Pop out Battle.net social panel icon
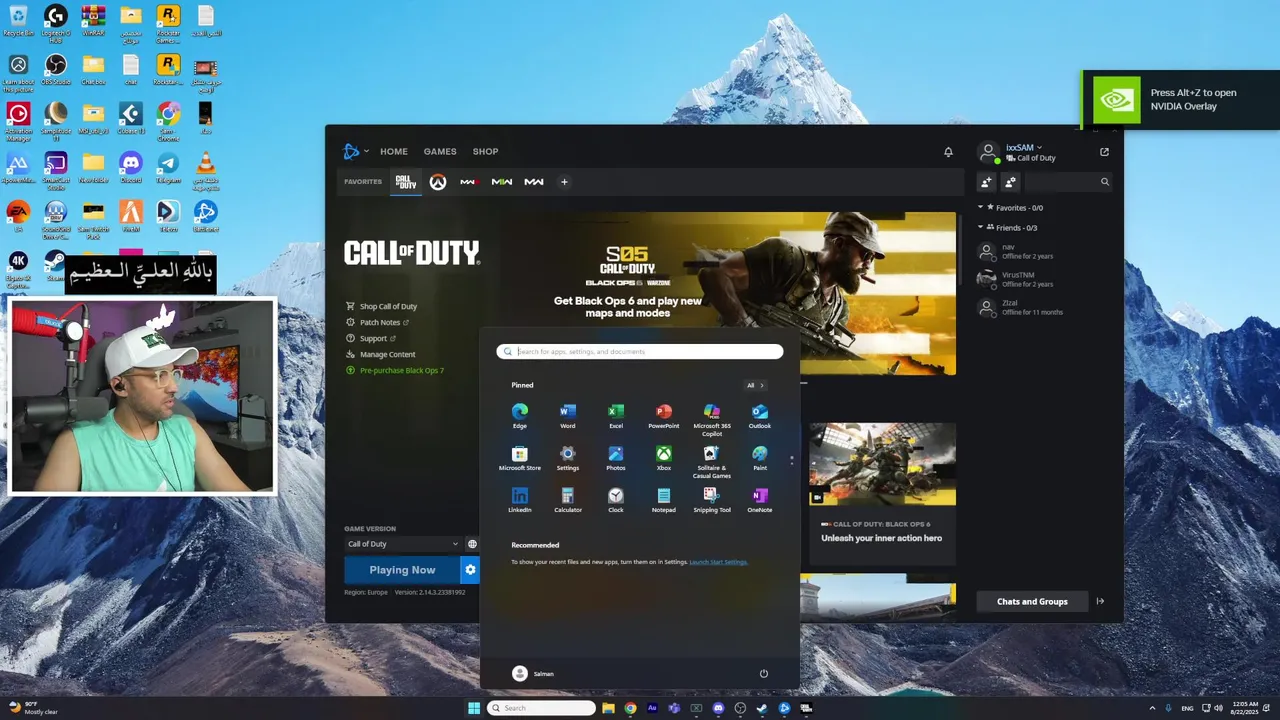1280x720 pixels. 1104,152
